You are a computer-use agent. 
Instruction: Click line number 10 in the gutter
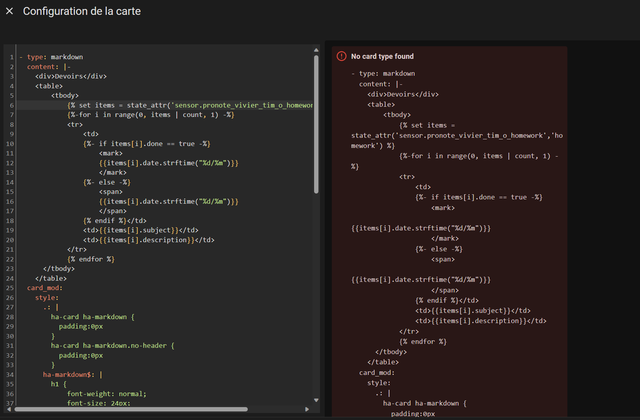pos(10,144)
